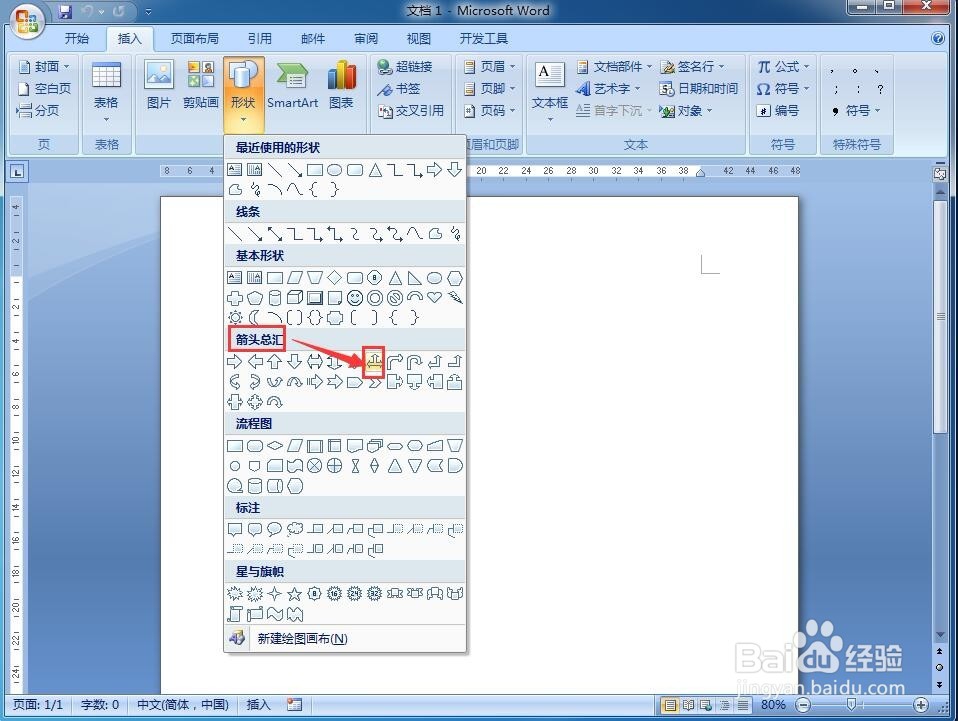Insert a SmartArt graphic
The image size is (958, 721).
pyautogui.click(x=292, y=86)
